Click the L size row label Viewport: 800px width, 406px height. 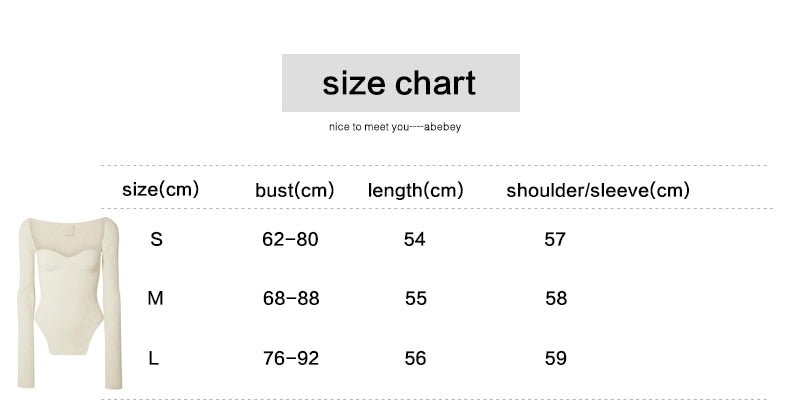click(x=154, y=358)
